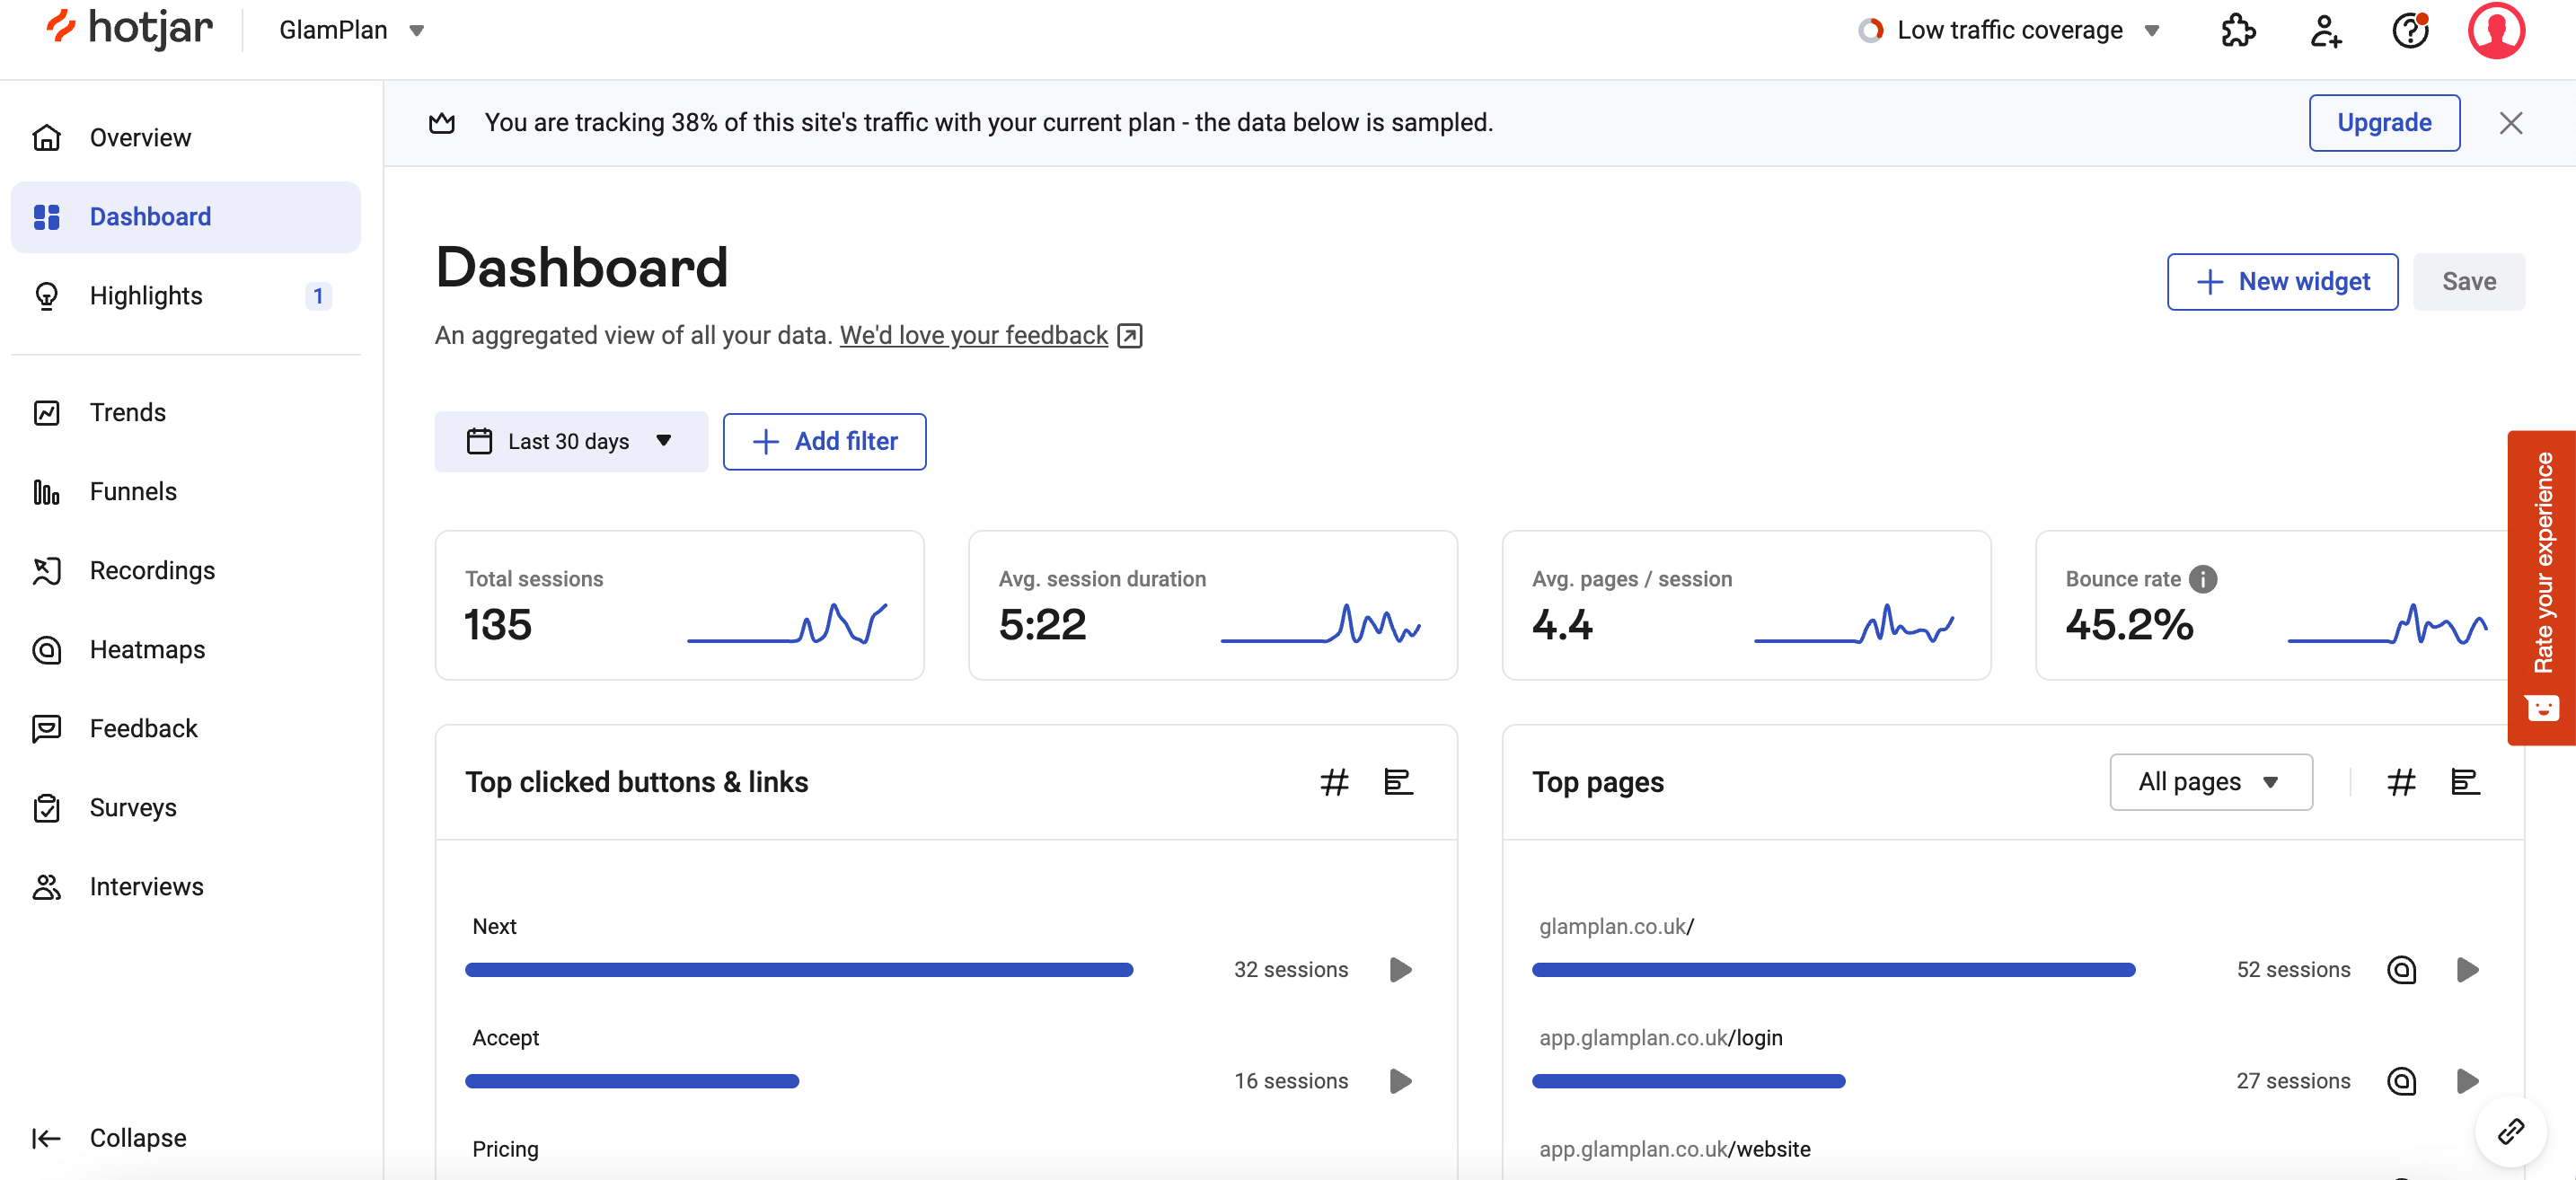Screen dimensions: 2576x1180
Task: Open the GlamPlan site selector dropdown
Action: (x=352, y=30)
